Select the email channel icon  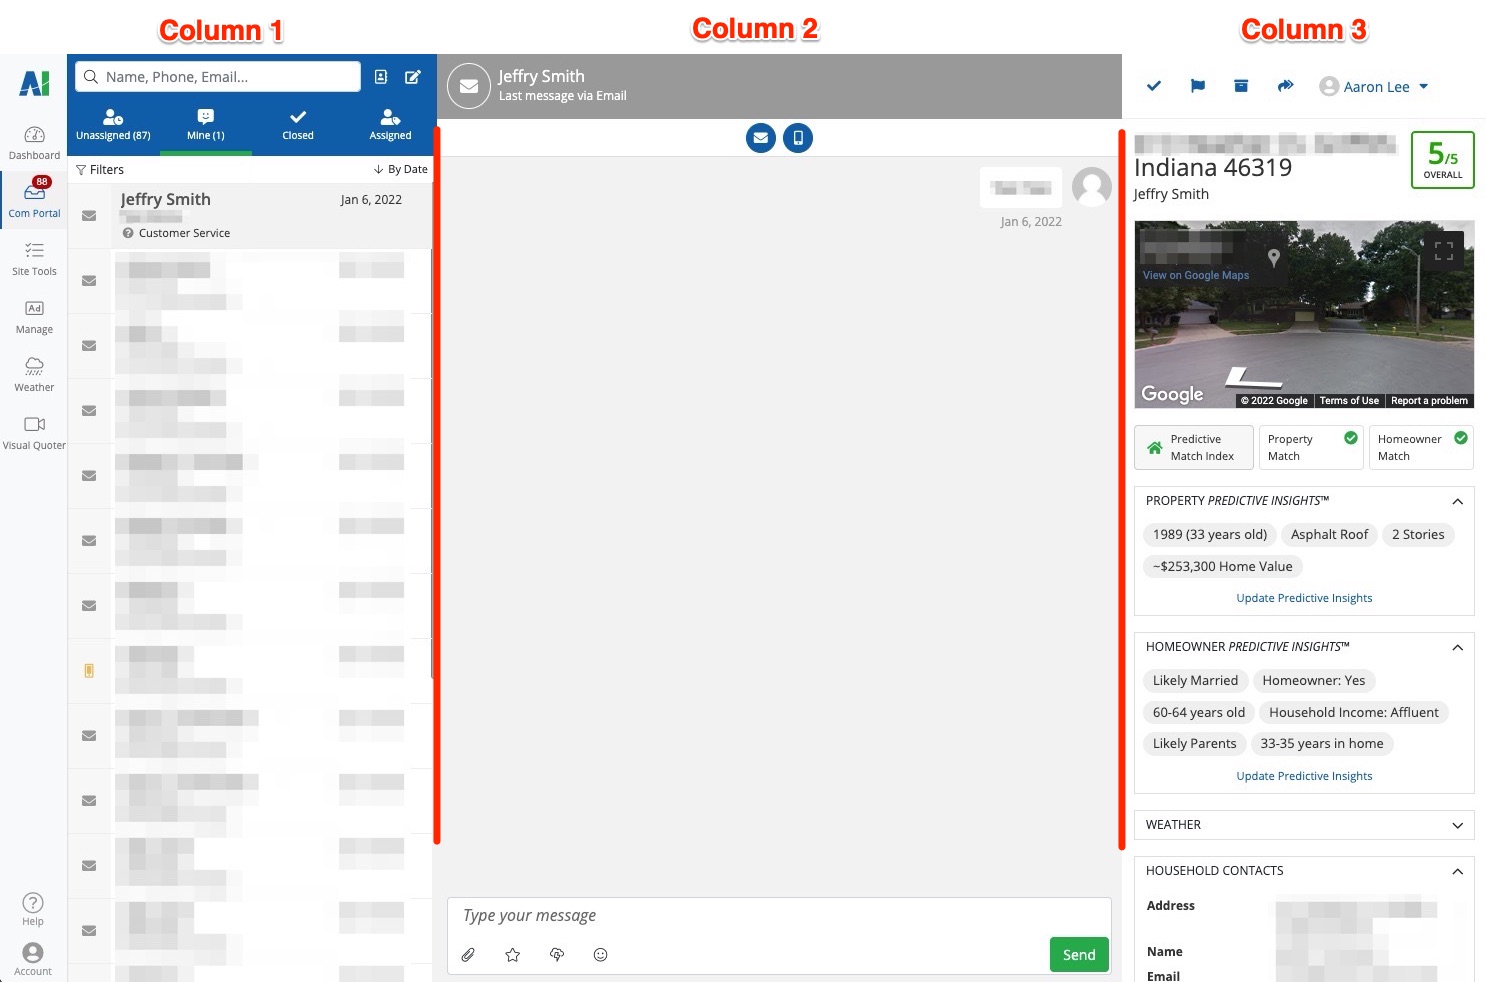[x=761, y=138]
